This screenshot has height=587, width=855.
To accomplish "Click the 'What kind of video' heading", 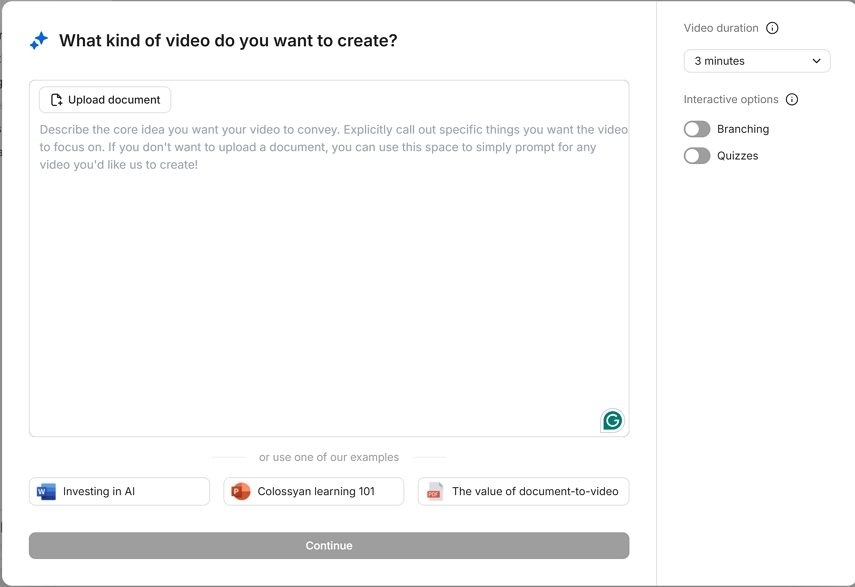I will [228, 40].
